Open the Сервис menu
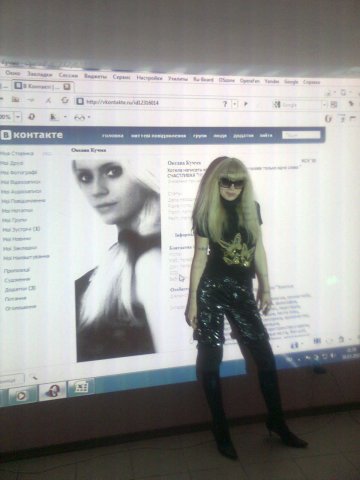Screen dimensions: 360x480 click(122, 77)
